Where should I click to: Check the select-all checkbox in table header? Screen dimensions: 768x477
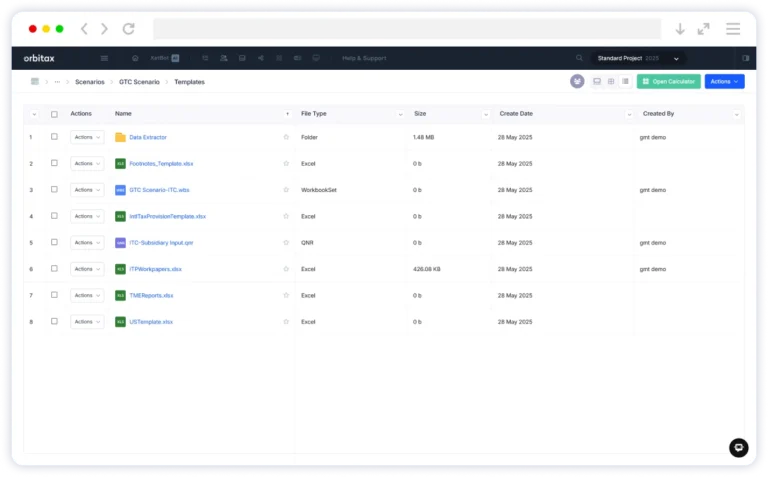54,114
